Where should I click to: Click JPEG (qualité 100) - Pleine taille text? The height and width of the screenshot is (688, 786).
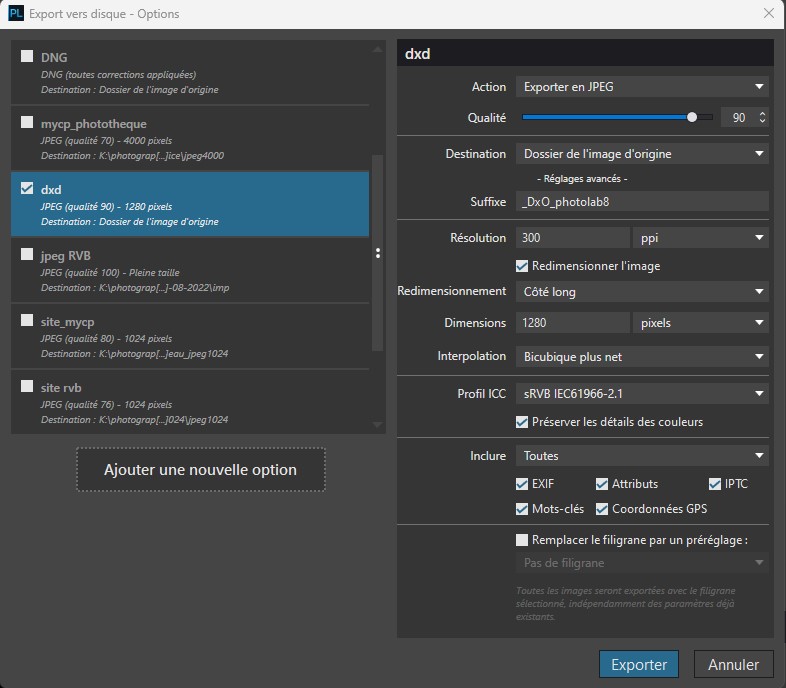[x=110, y=273]
